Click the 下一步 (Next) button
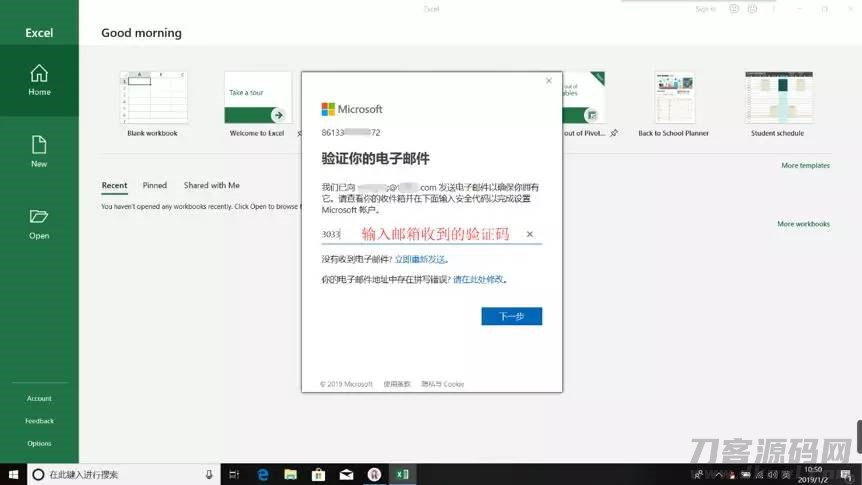Screen dimensions: 862x485 511,316
